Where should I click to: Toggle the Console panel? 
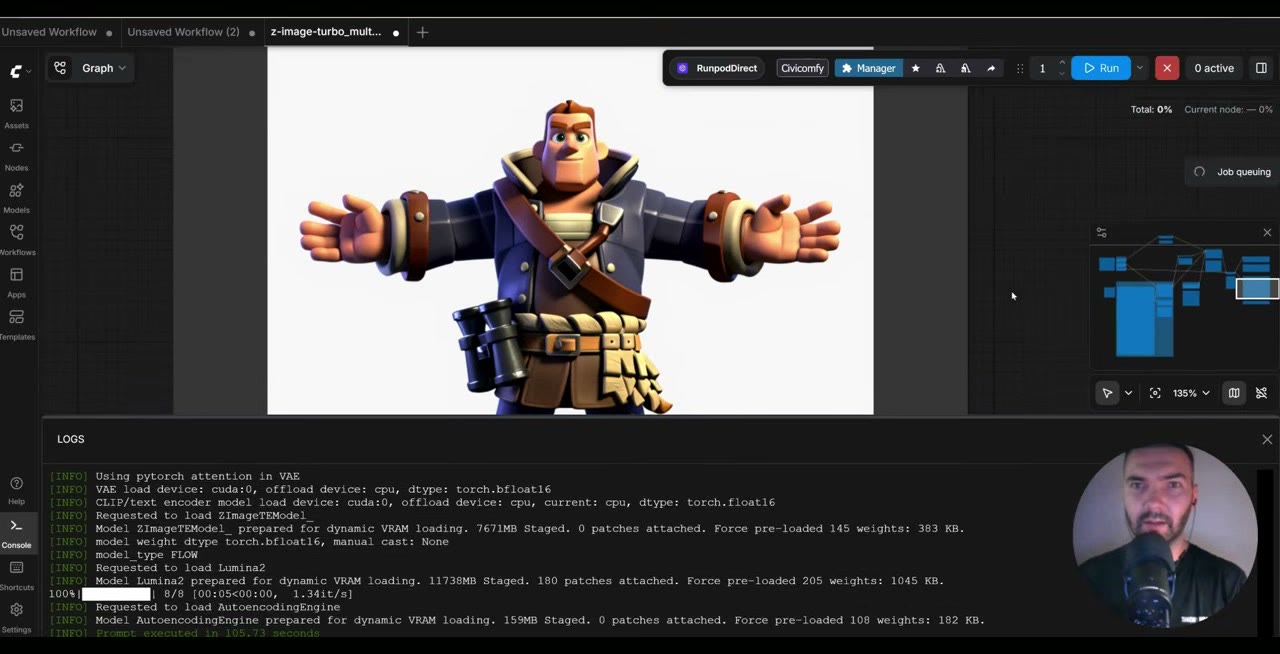16,532
